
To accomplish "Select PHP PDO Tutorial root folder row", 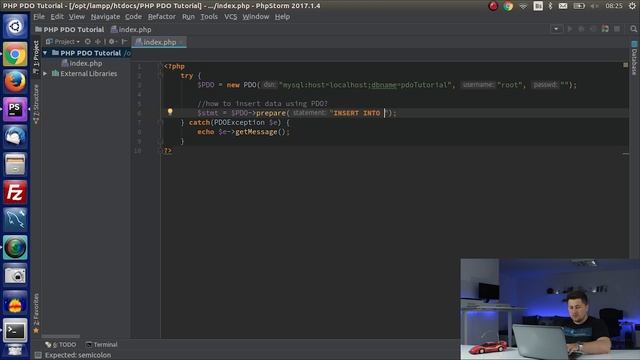I will click(86, 53).
